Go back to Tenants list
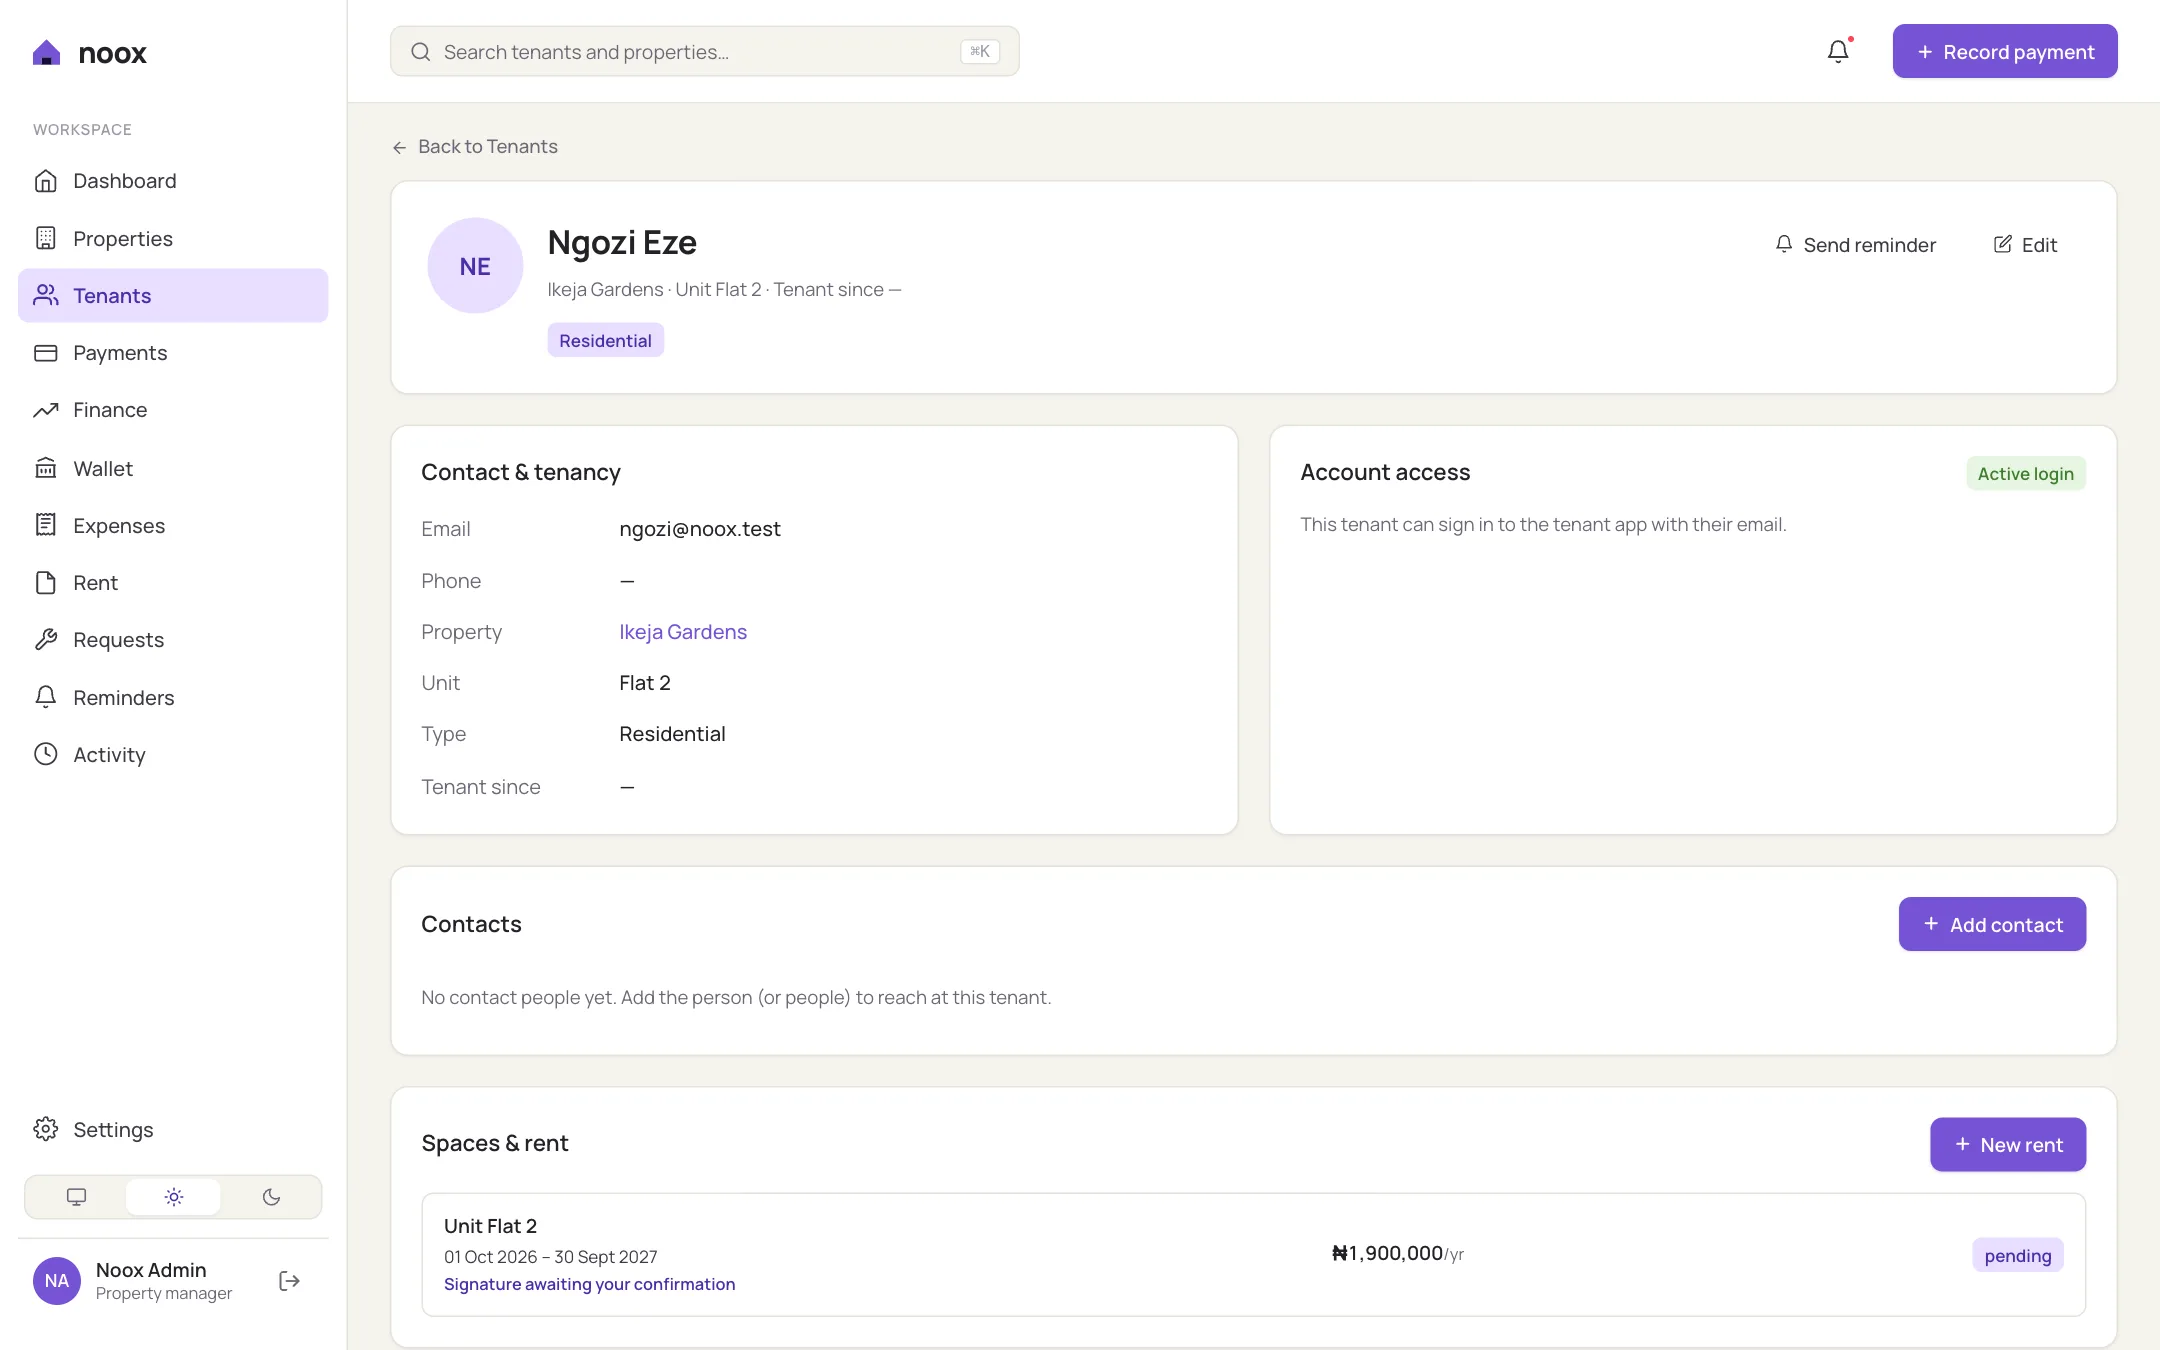Viewport: 2160px width, 1350px height. [475, 147]
